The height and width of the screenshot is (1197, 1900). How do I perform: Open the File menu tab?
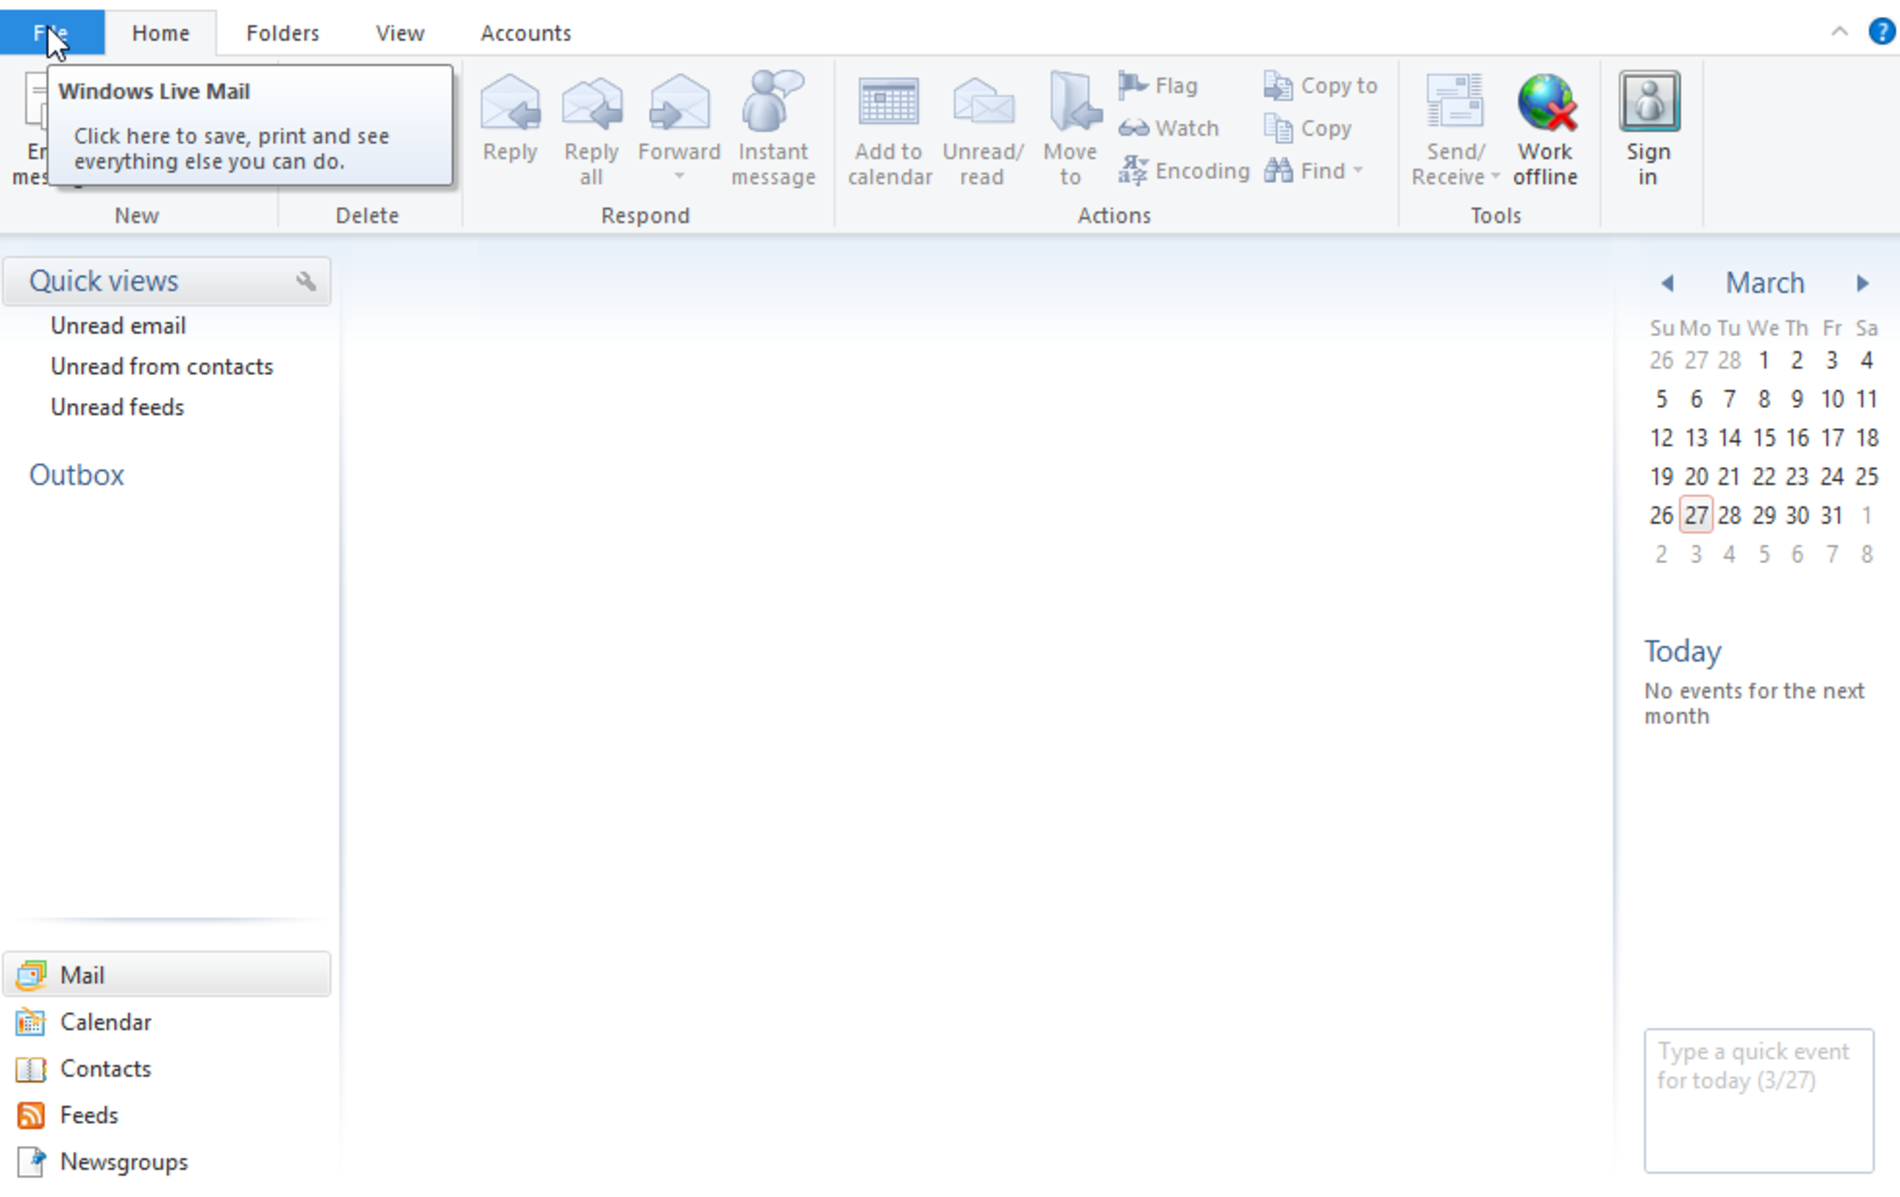pyautogui.click(x=52, y=32)
